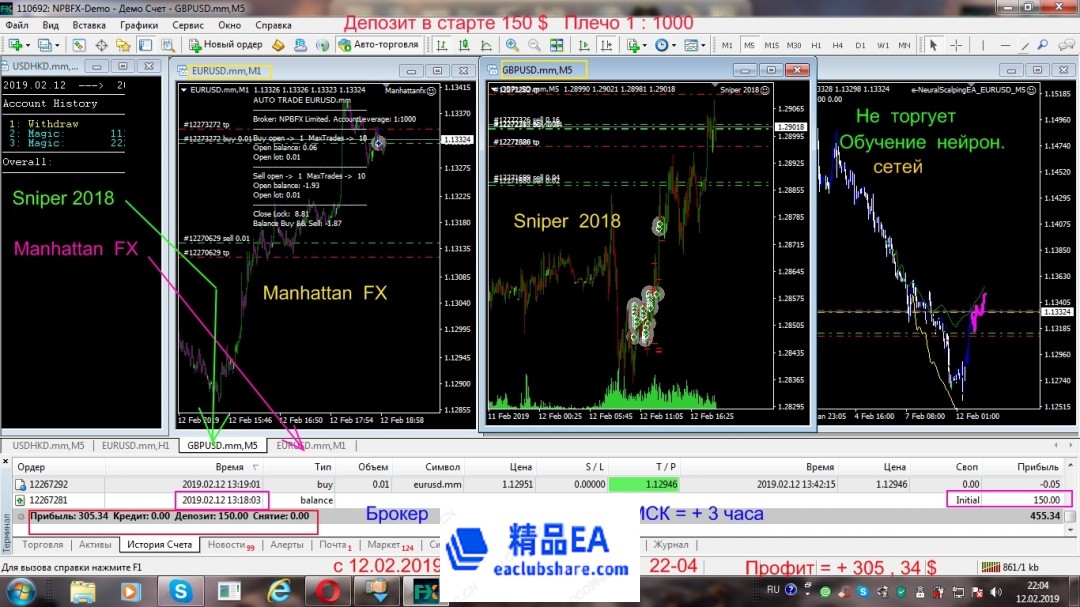Open the Сервис menu
Screen dimensions: 1080x607
click(x=187, y=25)
